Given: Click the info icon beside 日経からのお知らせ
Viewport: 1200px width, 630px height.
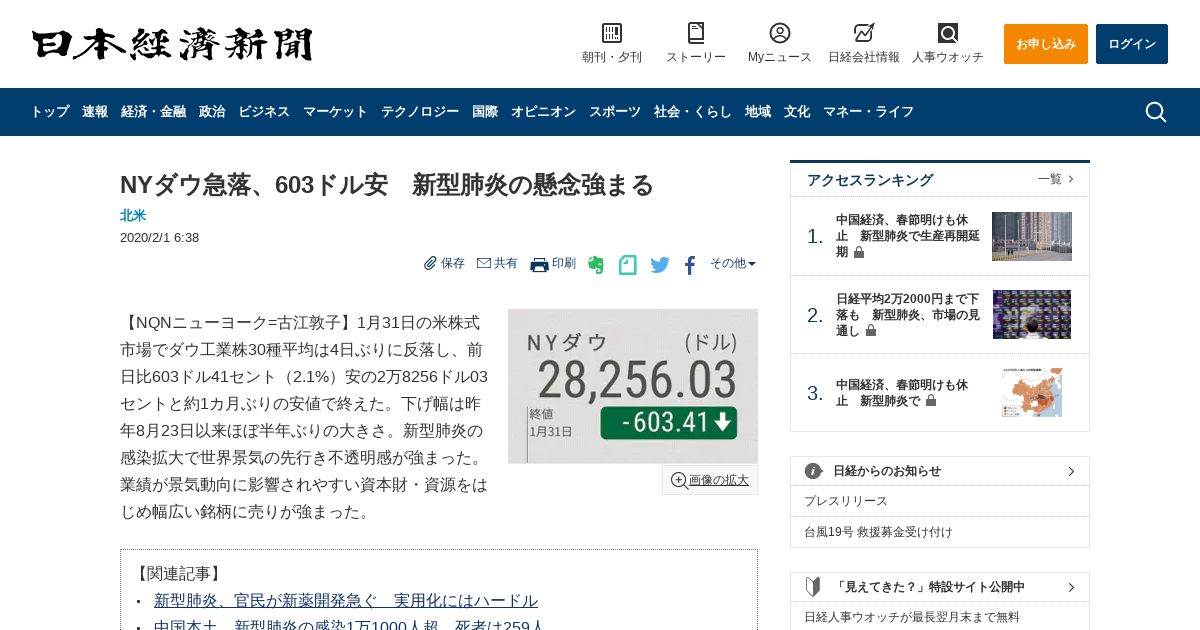Looking at the screenshot, I should (814, 471).
